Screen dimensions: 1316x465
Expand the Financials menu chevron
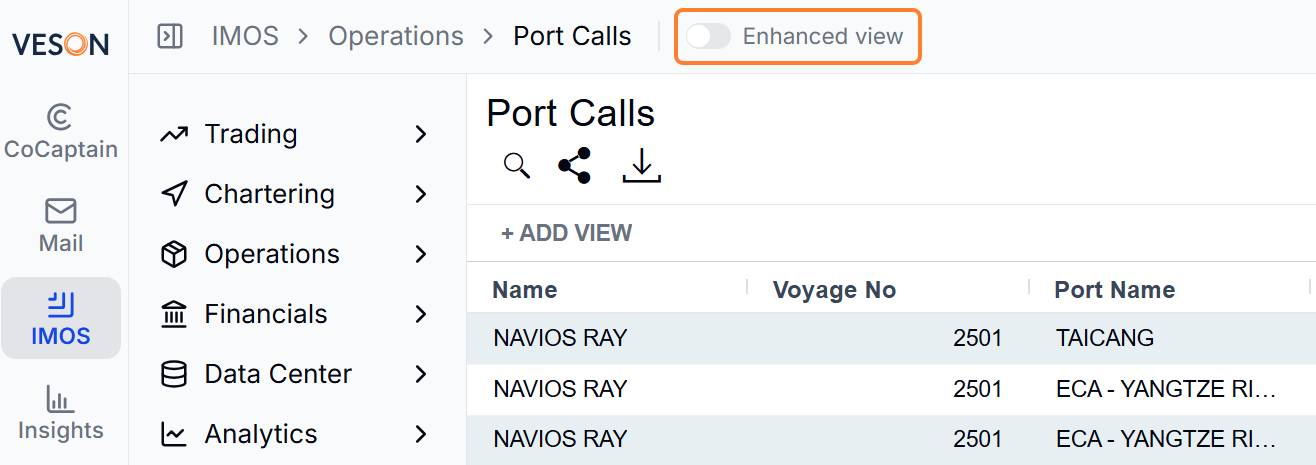click(x=421, y=314)
